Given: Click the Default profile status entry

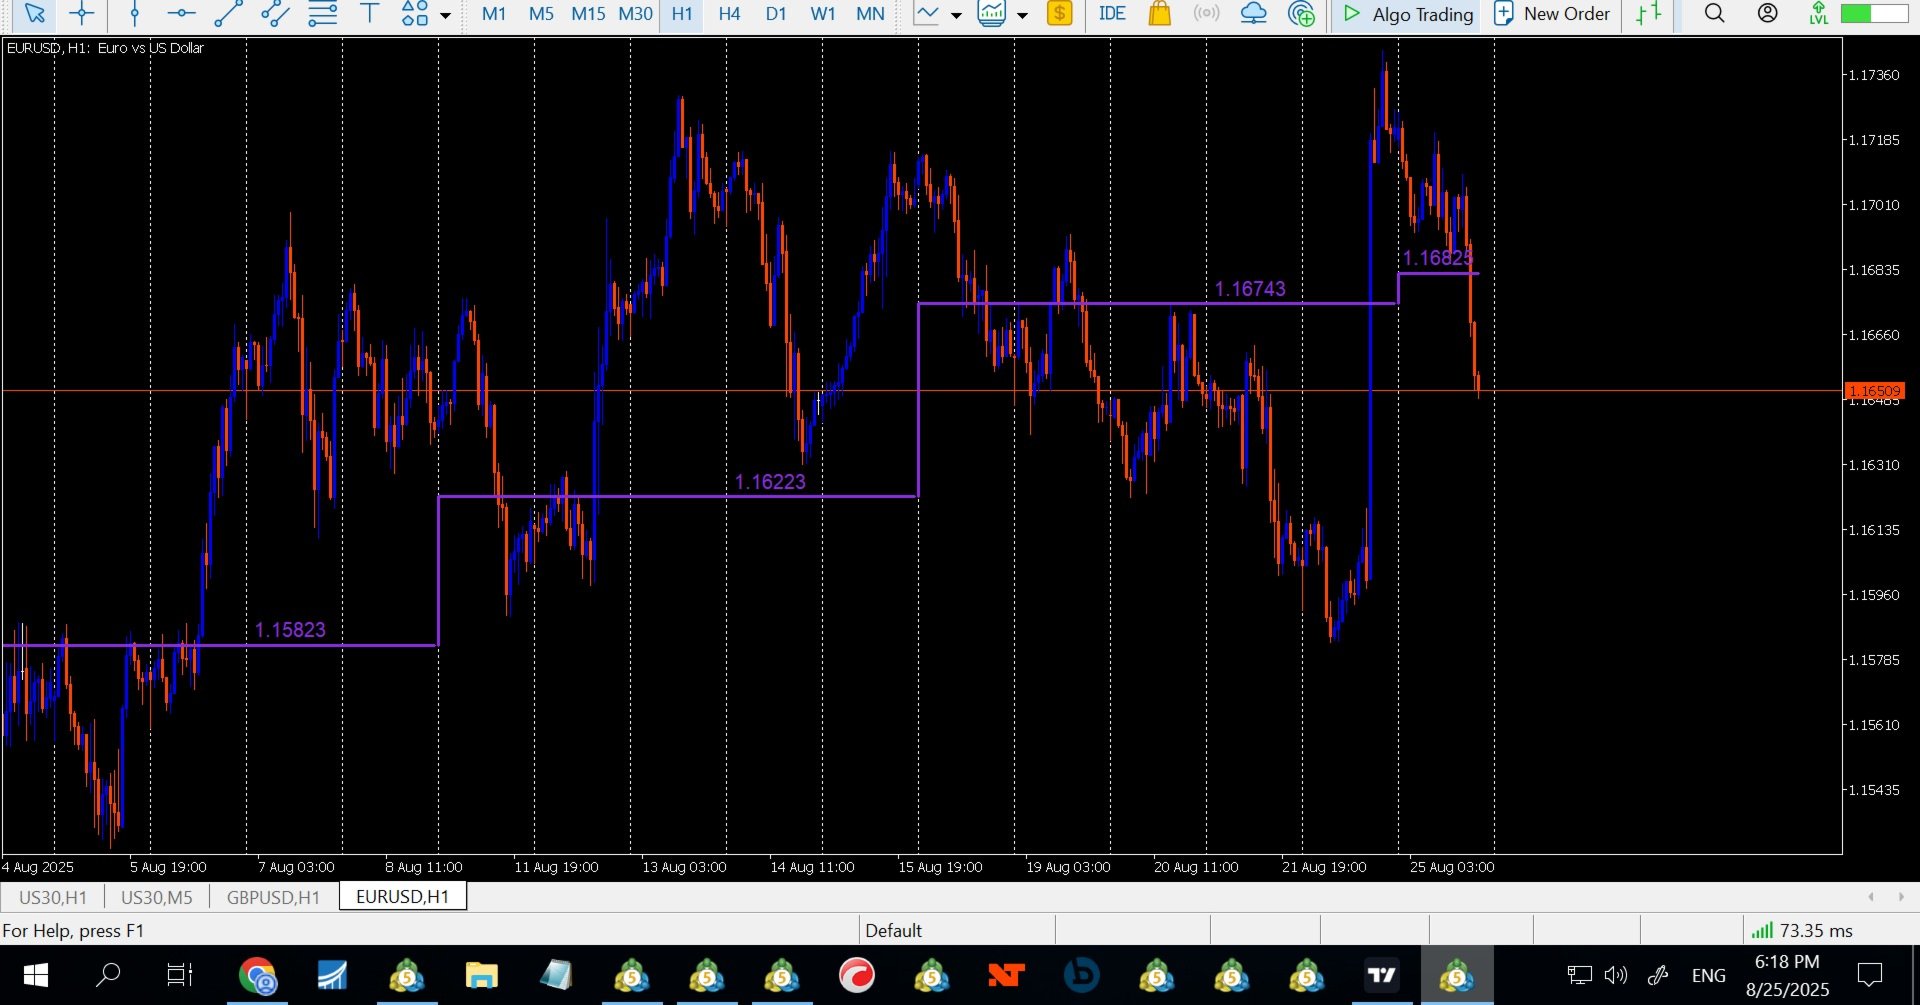Looking at the screenshot, I should (x=893, y=931).
